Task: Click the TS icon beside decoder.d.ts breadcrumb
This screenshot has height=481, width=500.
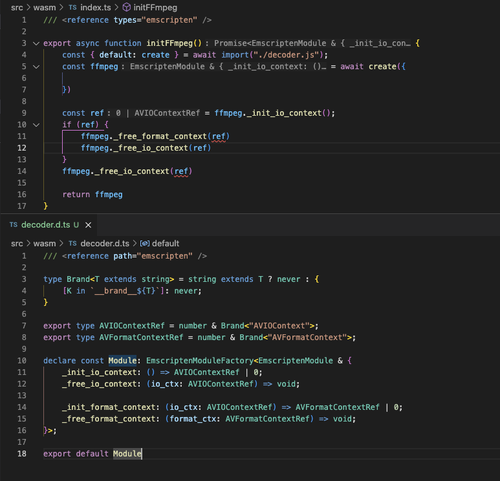Action: 73,244
